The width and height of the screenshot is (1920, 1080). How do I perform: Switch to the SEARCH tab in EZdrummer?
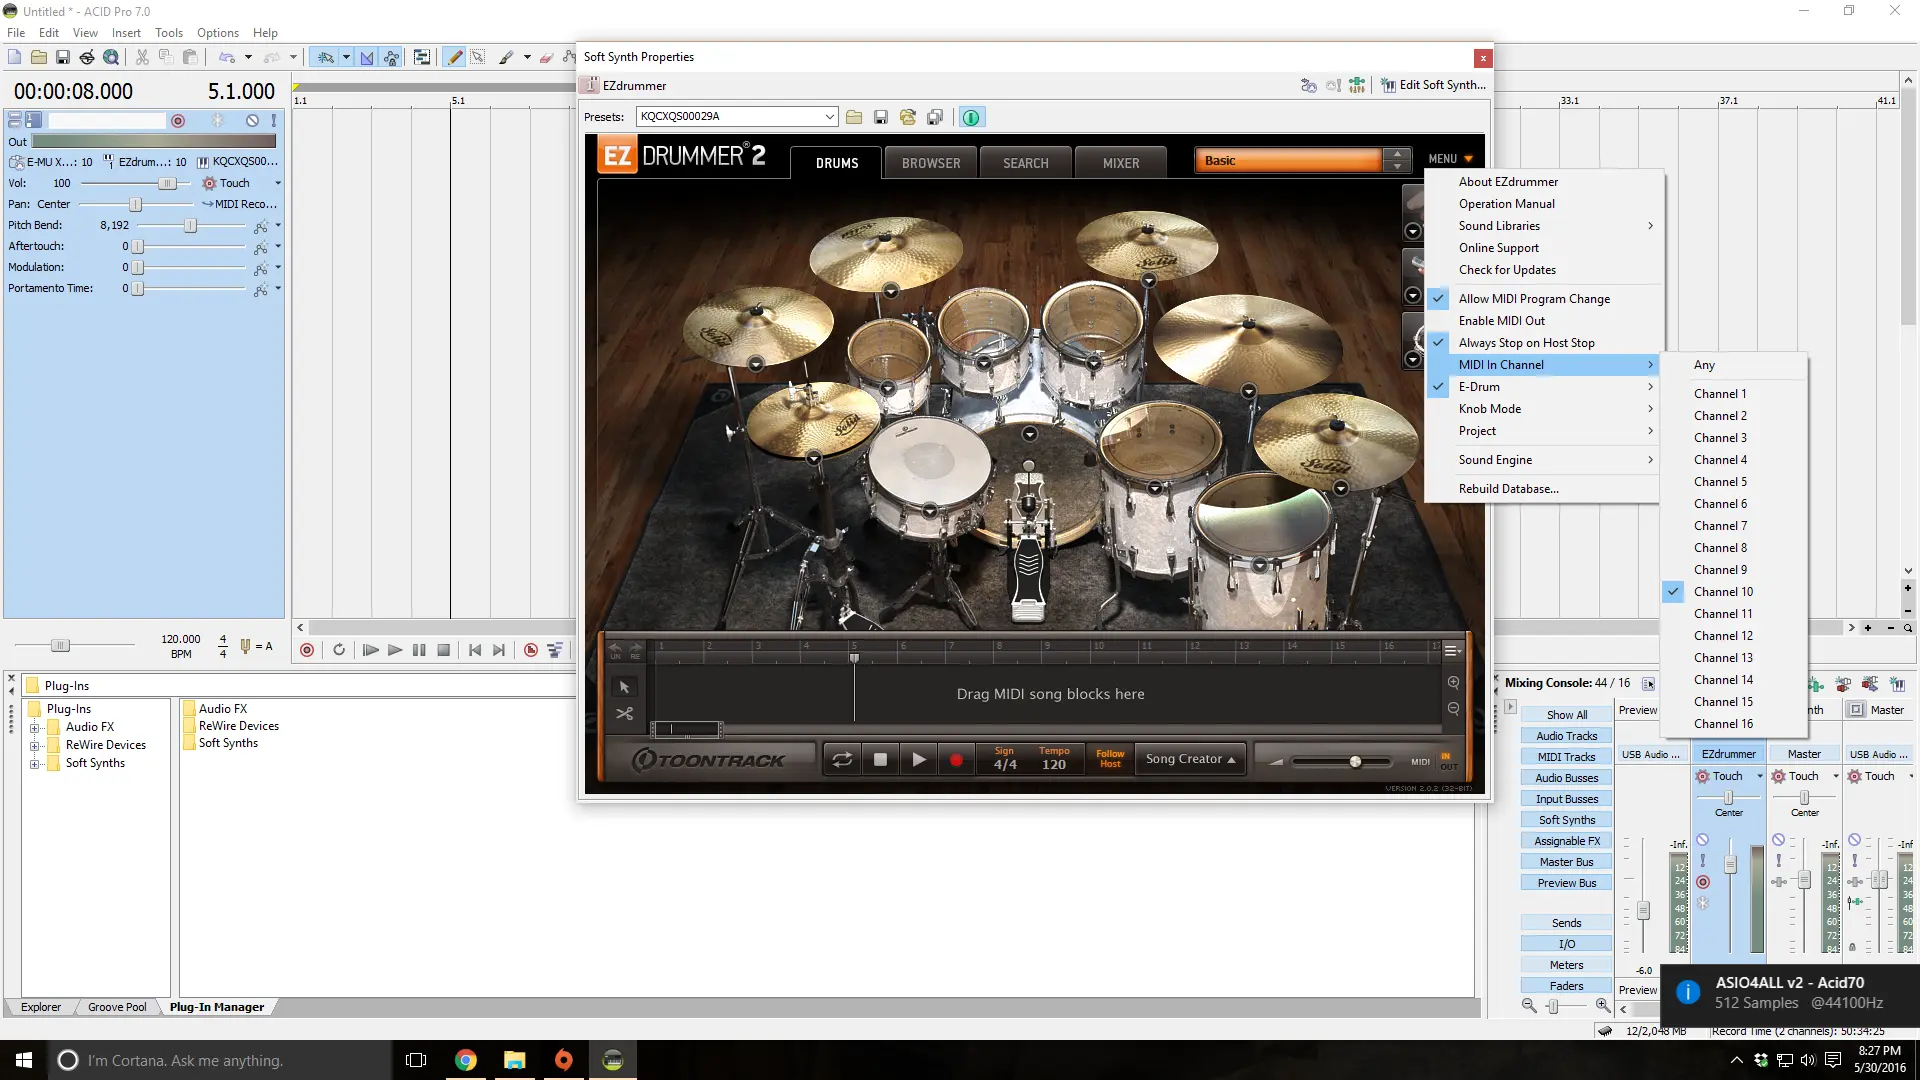tap(1026, 163)
